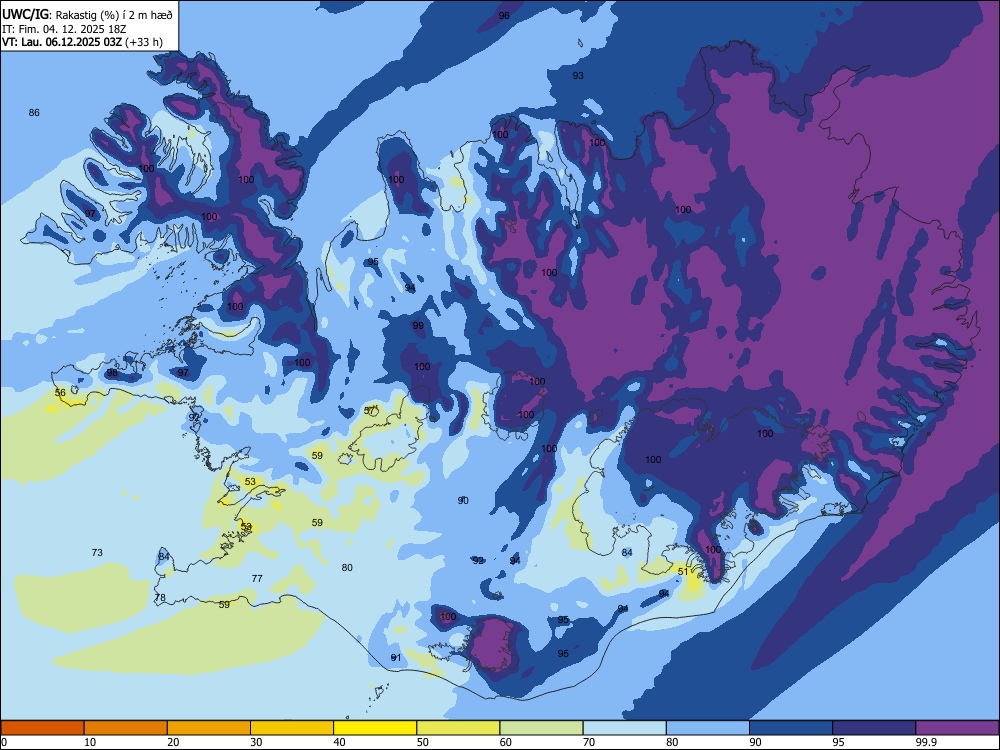
Task: Click the humidity value '78' on the map
Action: [x=160, y=598]
